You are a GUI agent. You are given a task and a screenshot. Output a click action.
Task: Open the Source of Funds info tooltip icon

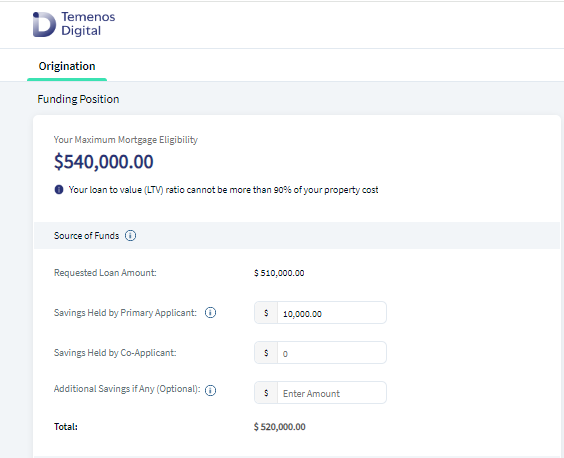coord(130,236)
